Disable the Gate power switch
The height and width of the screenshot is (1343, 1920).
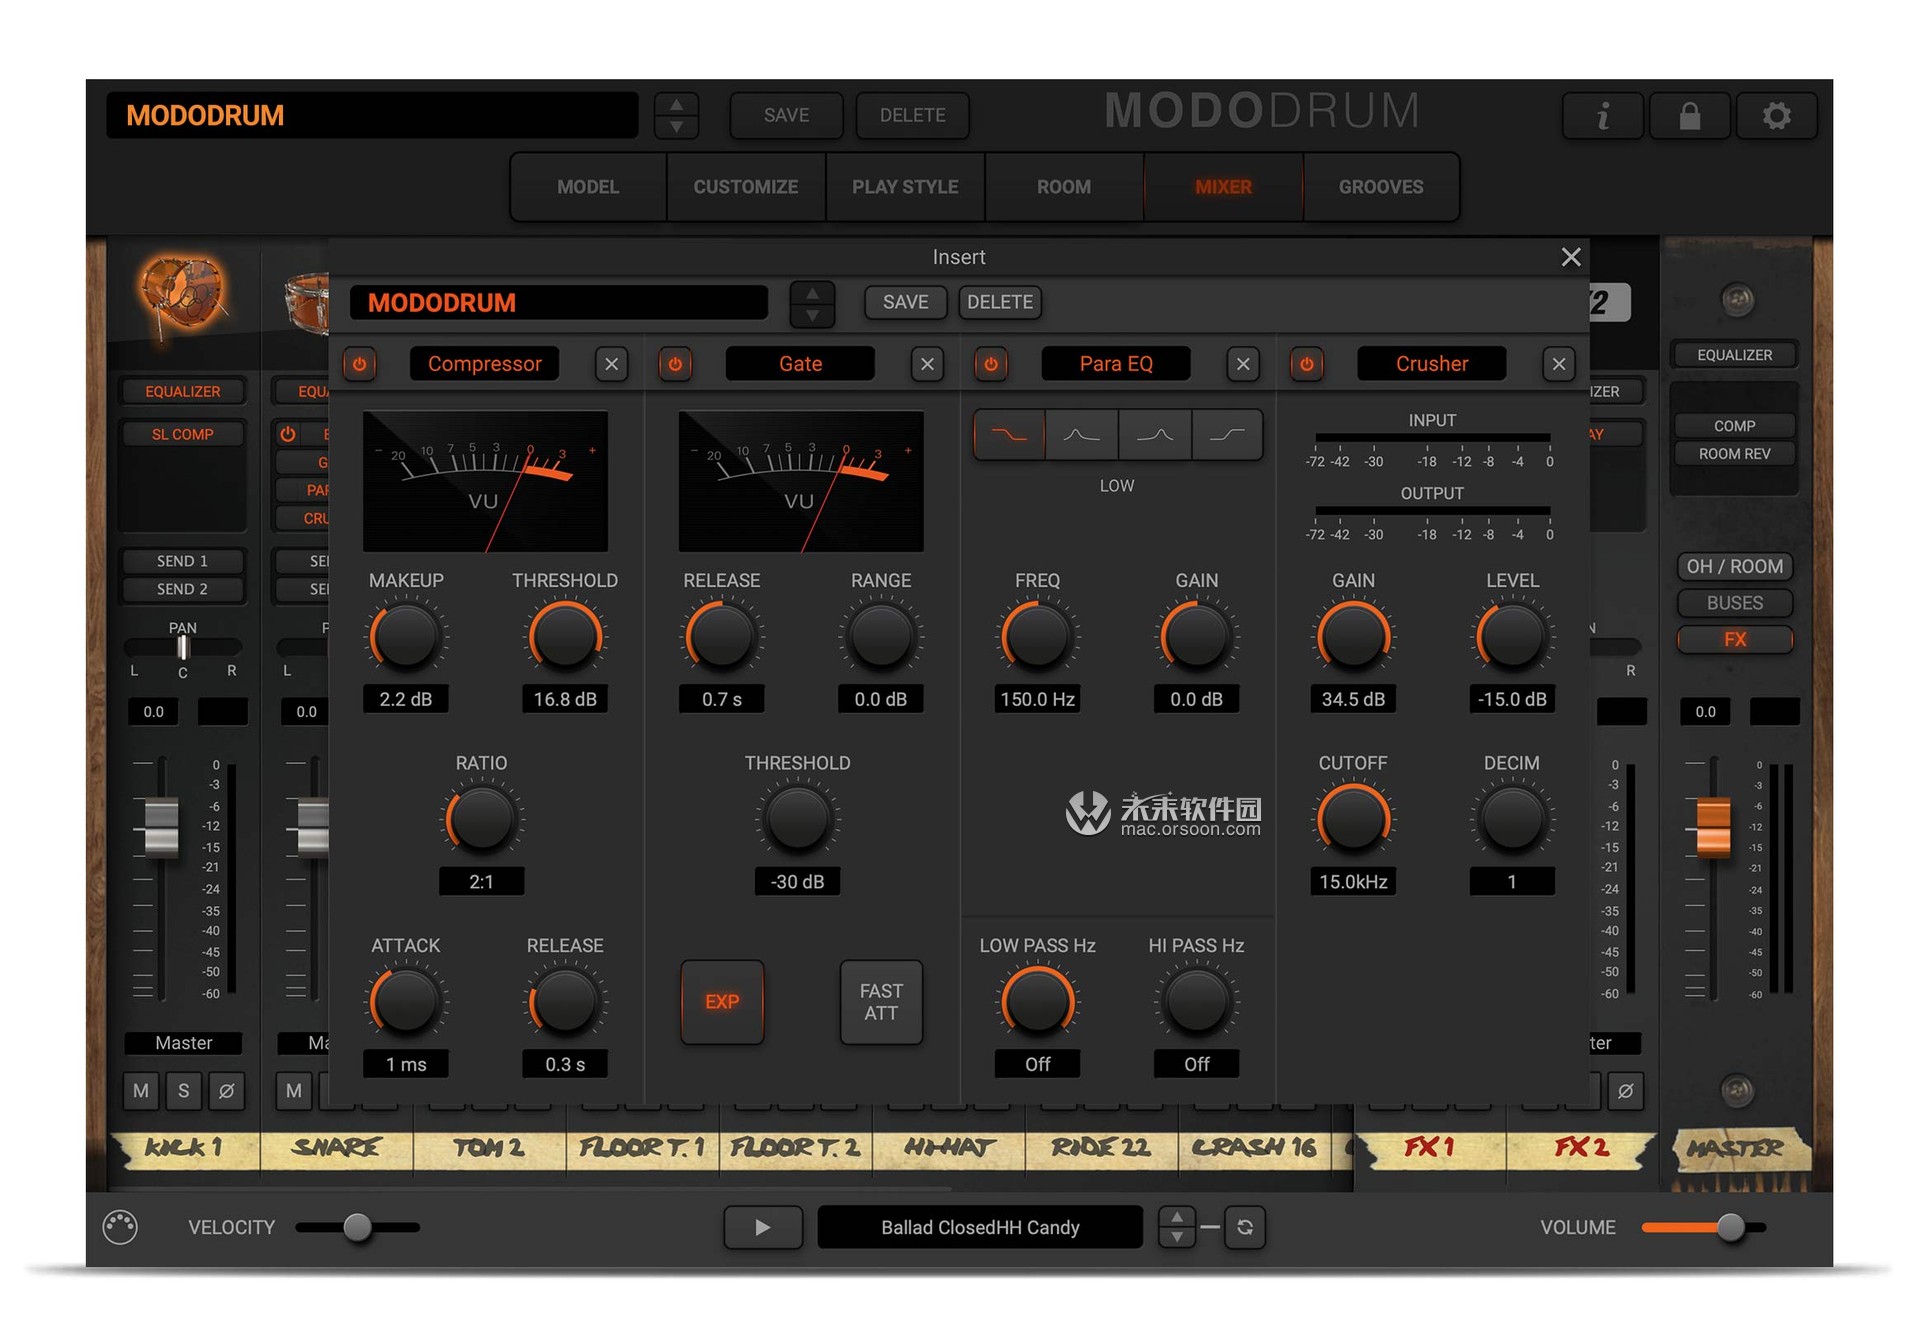coord(675,364)
